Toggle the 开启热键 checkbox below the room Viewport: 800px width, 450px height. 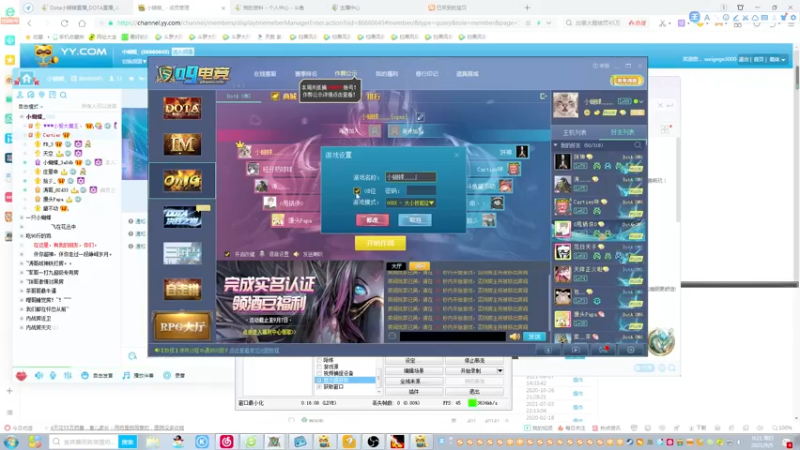point(227,254)
